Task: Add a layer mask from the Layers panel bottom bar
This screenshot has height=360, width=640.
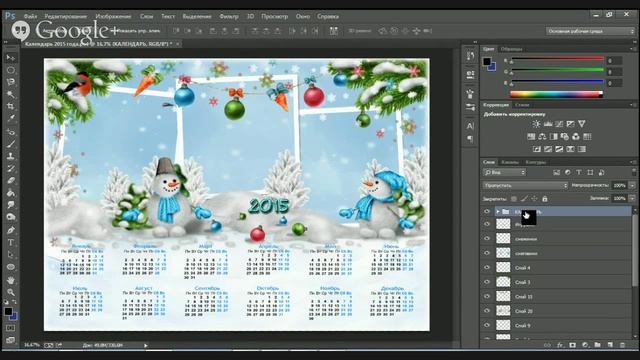Action: pos(572,345)
